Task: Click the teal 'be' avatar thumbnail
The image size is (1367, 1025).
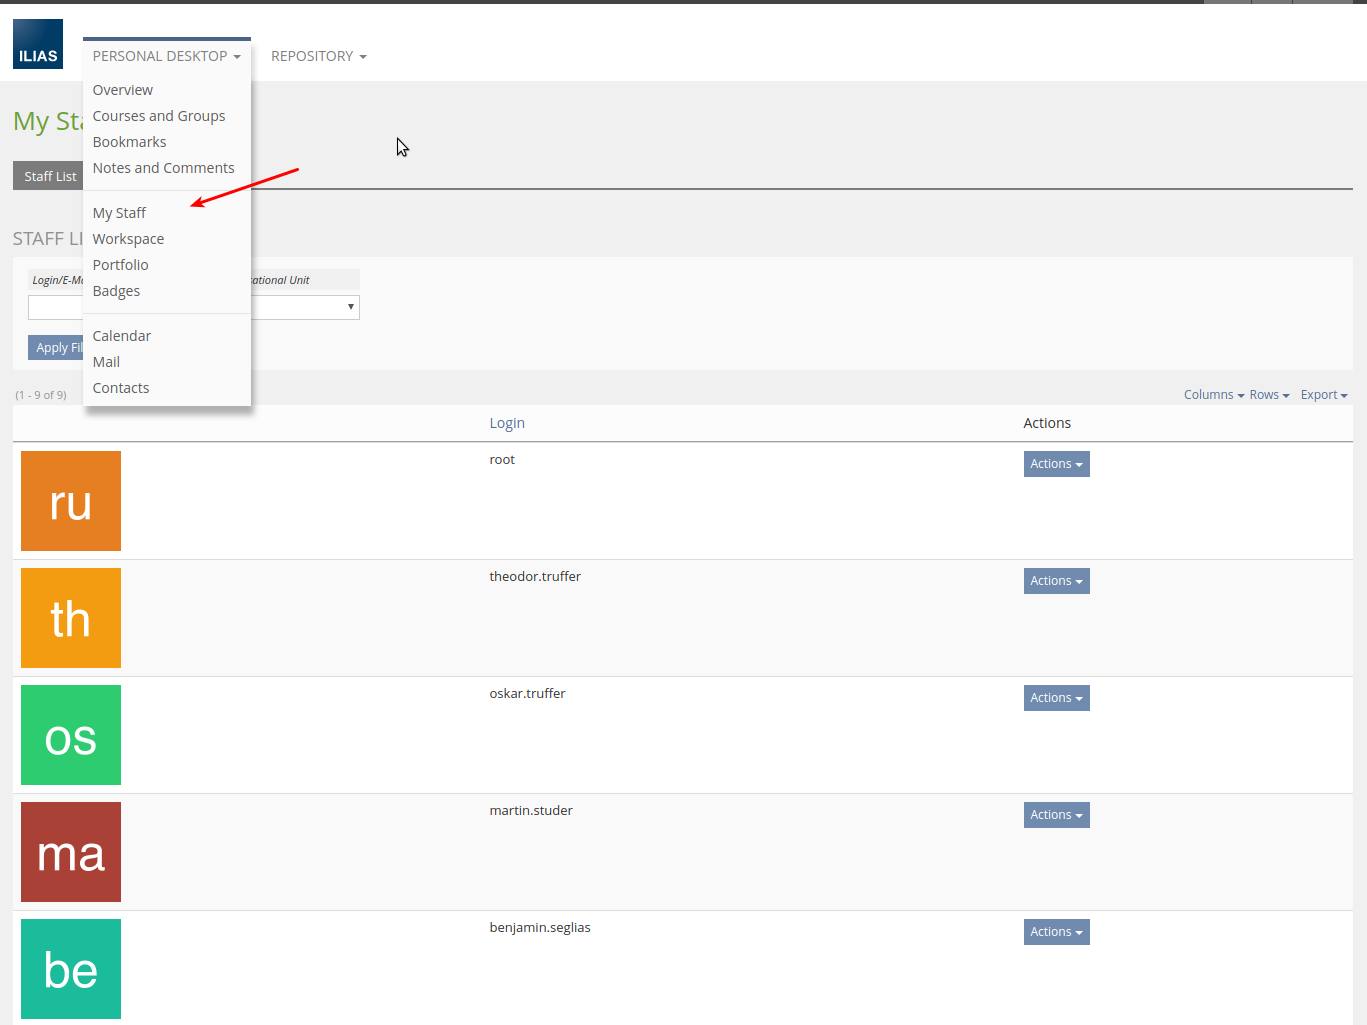Action: (71, 969)
